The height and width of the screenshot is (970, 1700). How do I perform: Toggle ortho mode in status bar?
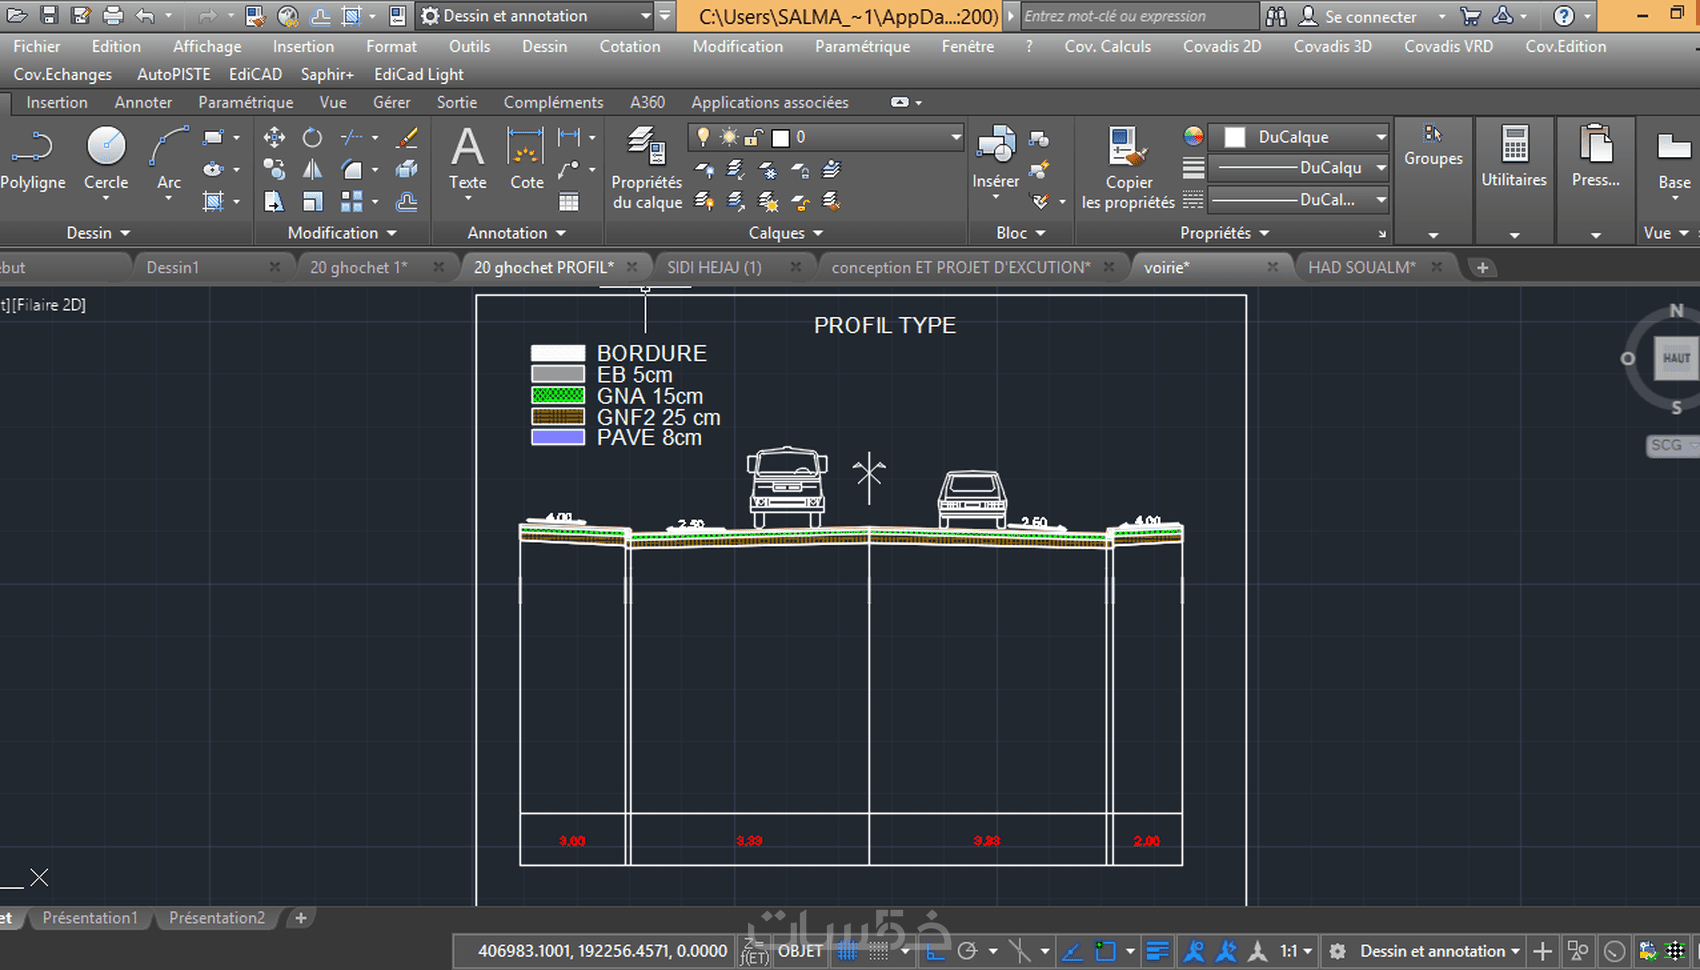tap(935, 951)
